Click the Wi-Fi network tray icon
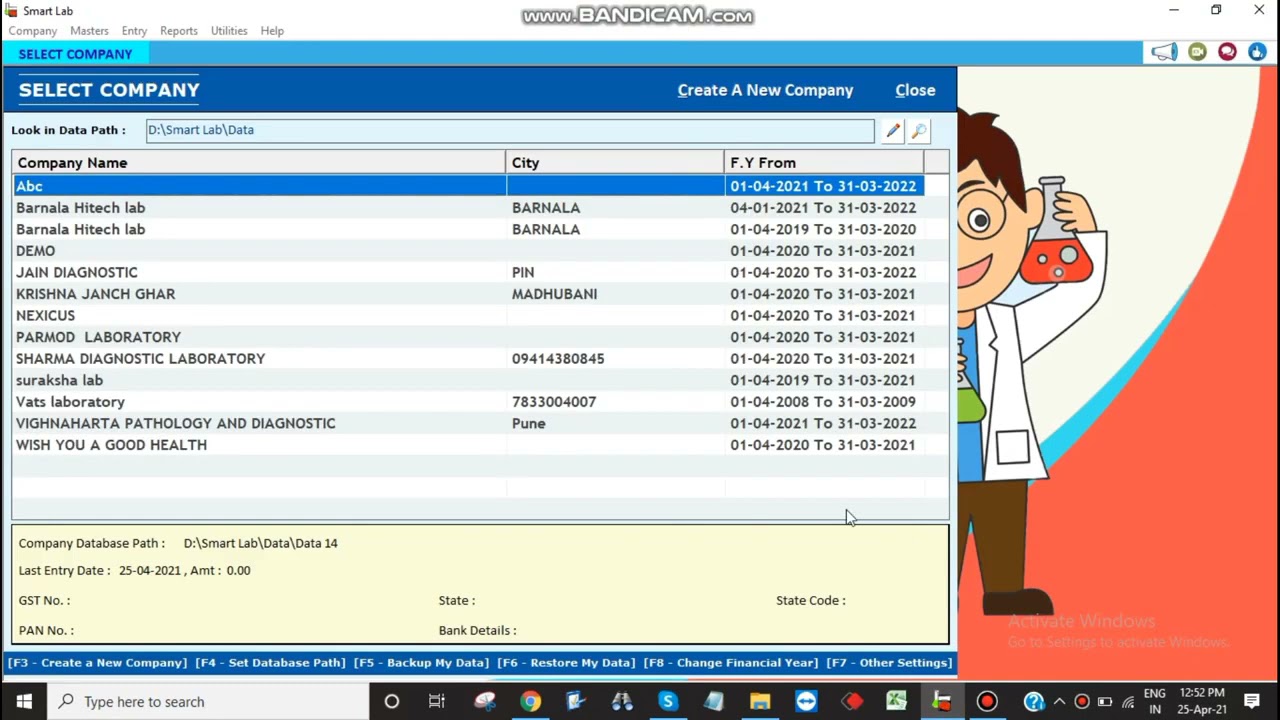 pos(1128,701)
